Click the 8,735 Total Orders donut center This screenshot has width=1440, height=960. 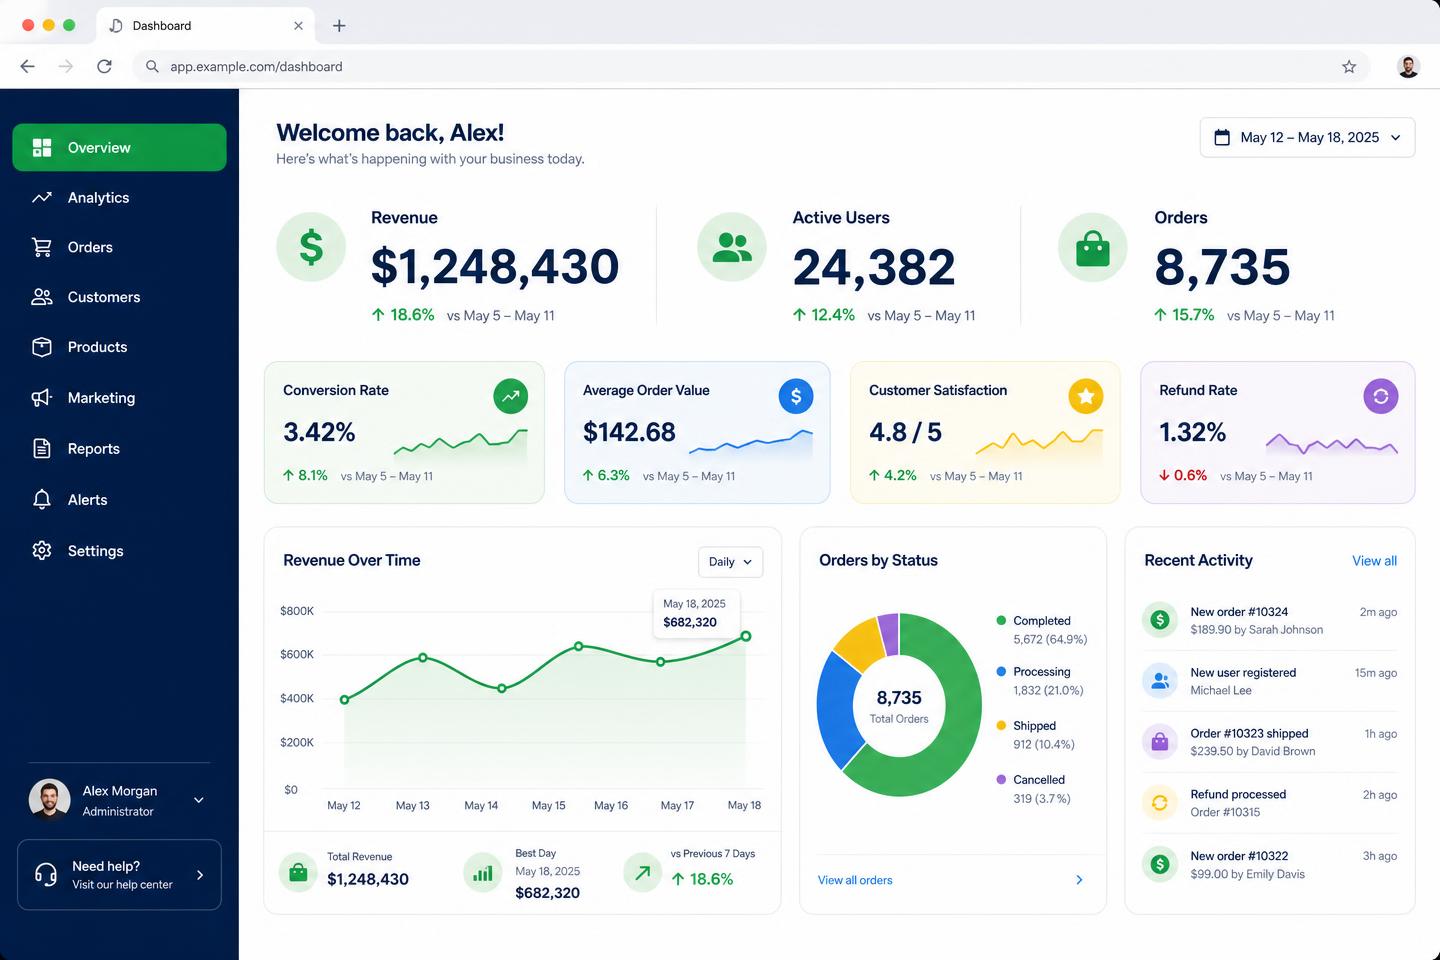click(x=899, y=705)
